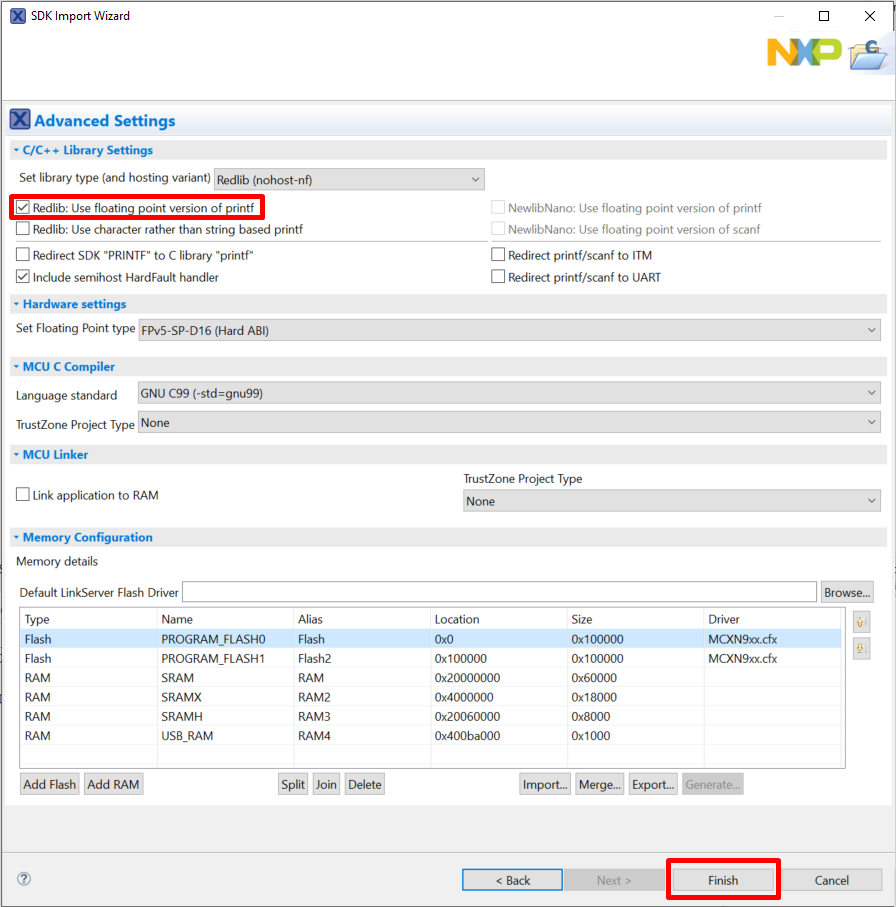Viewport: 896px width, 907px height.
Task: Click Browse for the Flash Driver
Action: click(847, 592)
